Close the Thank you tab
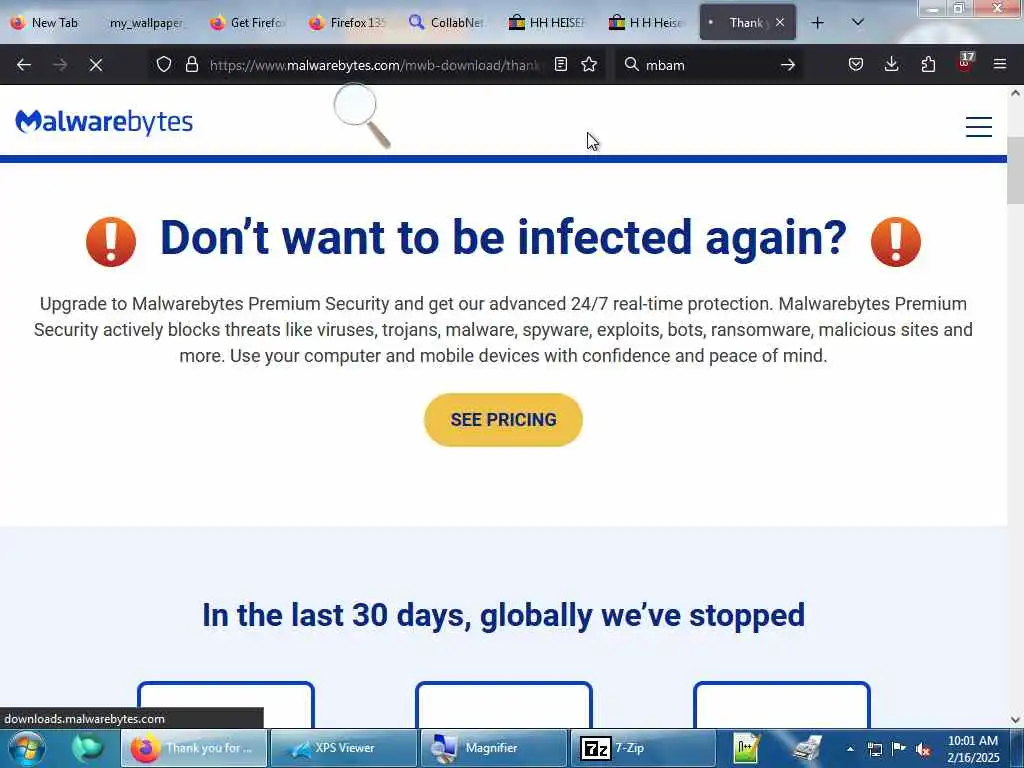The image size is (1024, 768). (x=780, y=22)
